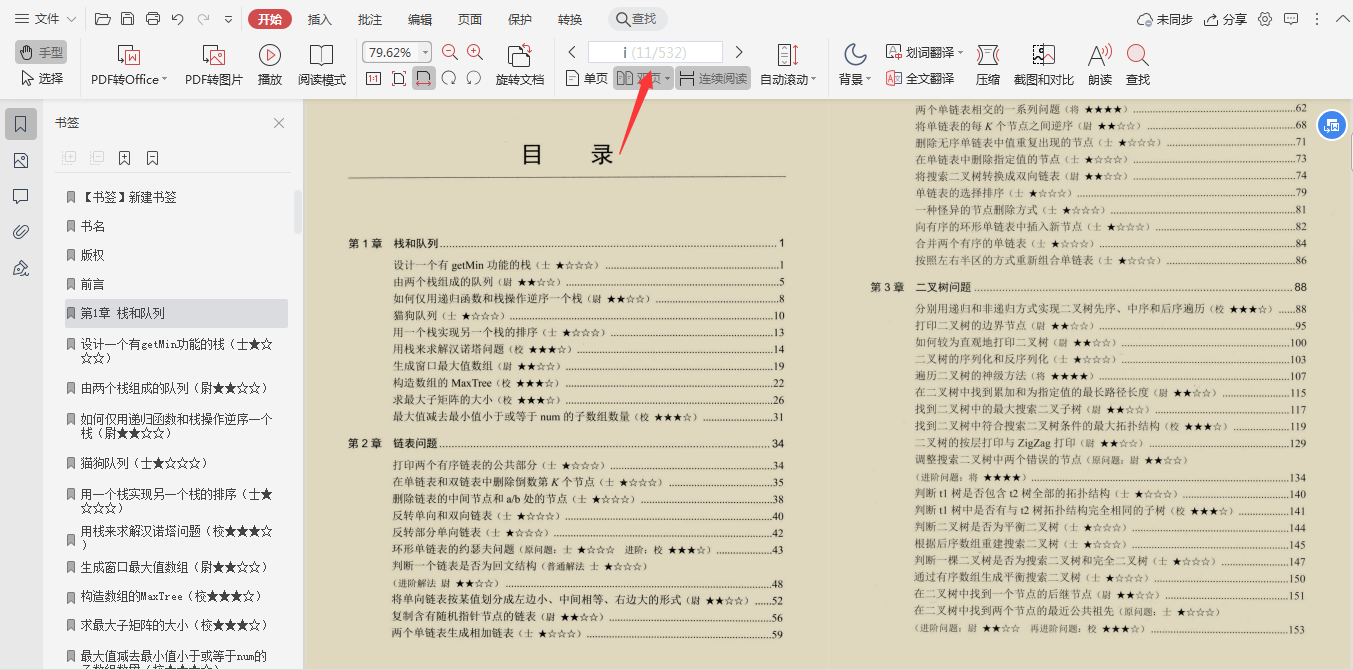Click the page number input field
The height and width of the screenshot is (670, 1353).
click(655, 49)
